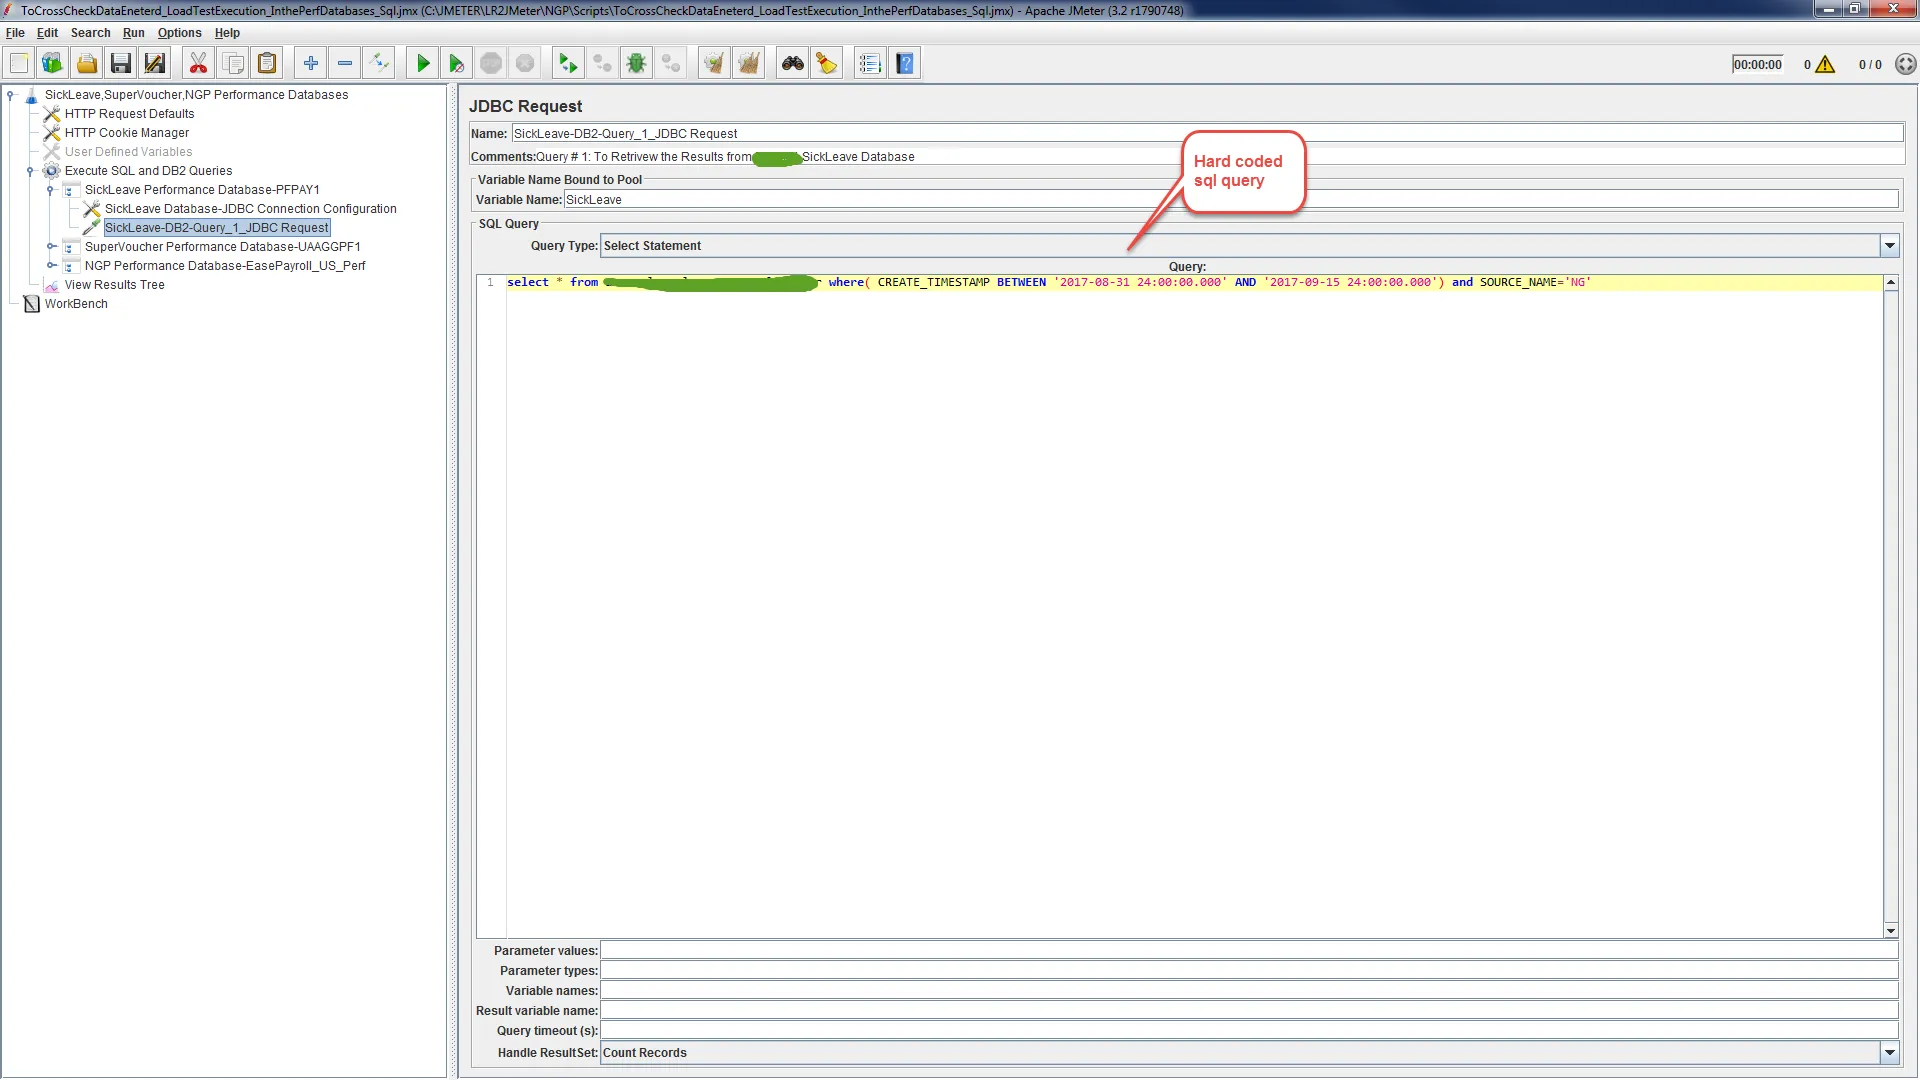1920x1080 pixels.
Task: Click the Start no pauses icon
Action: click(x=456, y=64)
